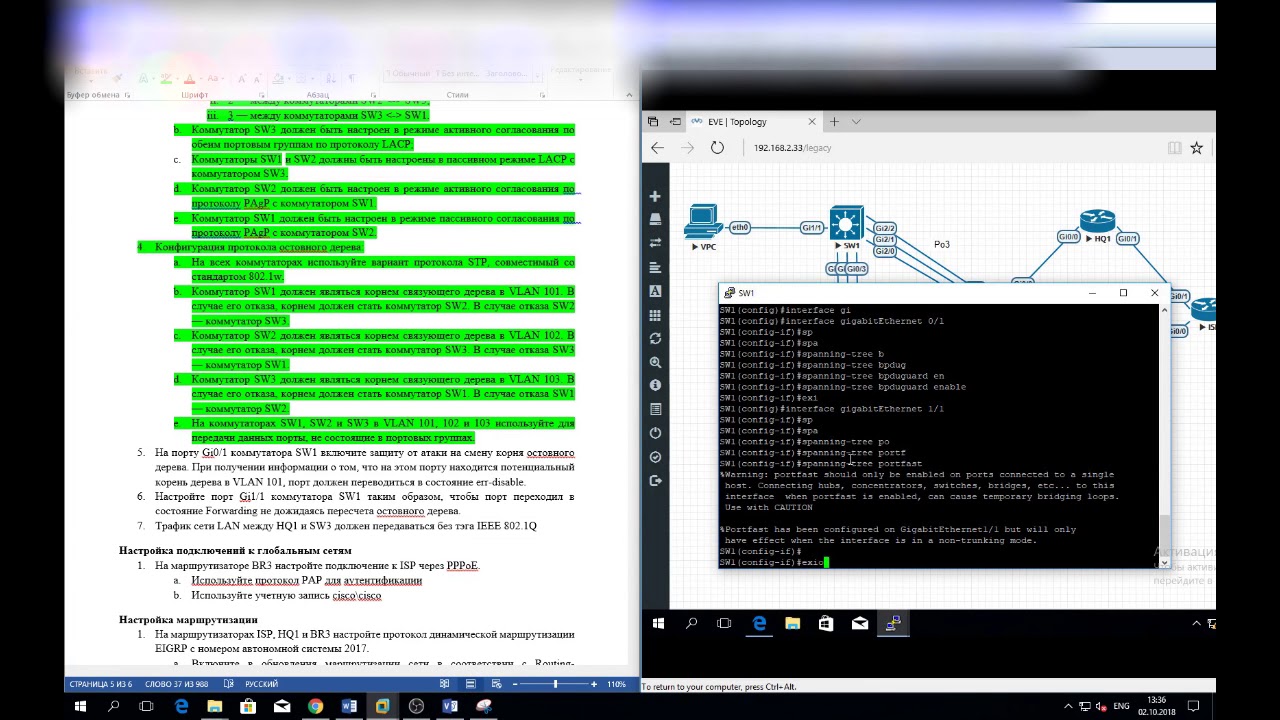Collapse the Word ribbon with the chevron
The image size is (1280, 720).
pos(630,95)
